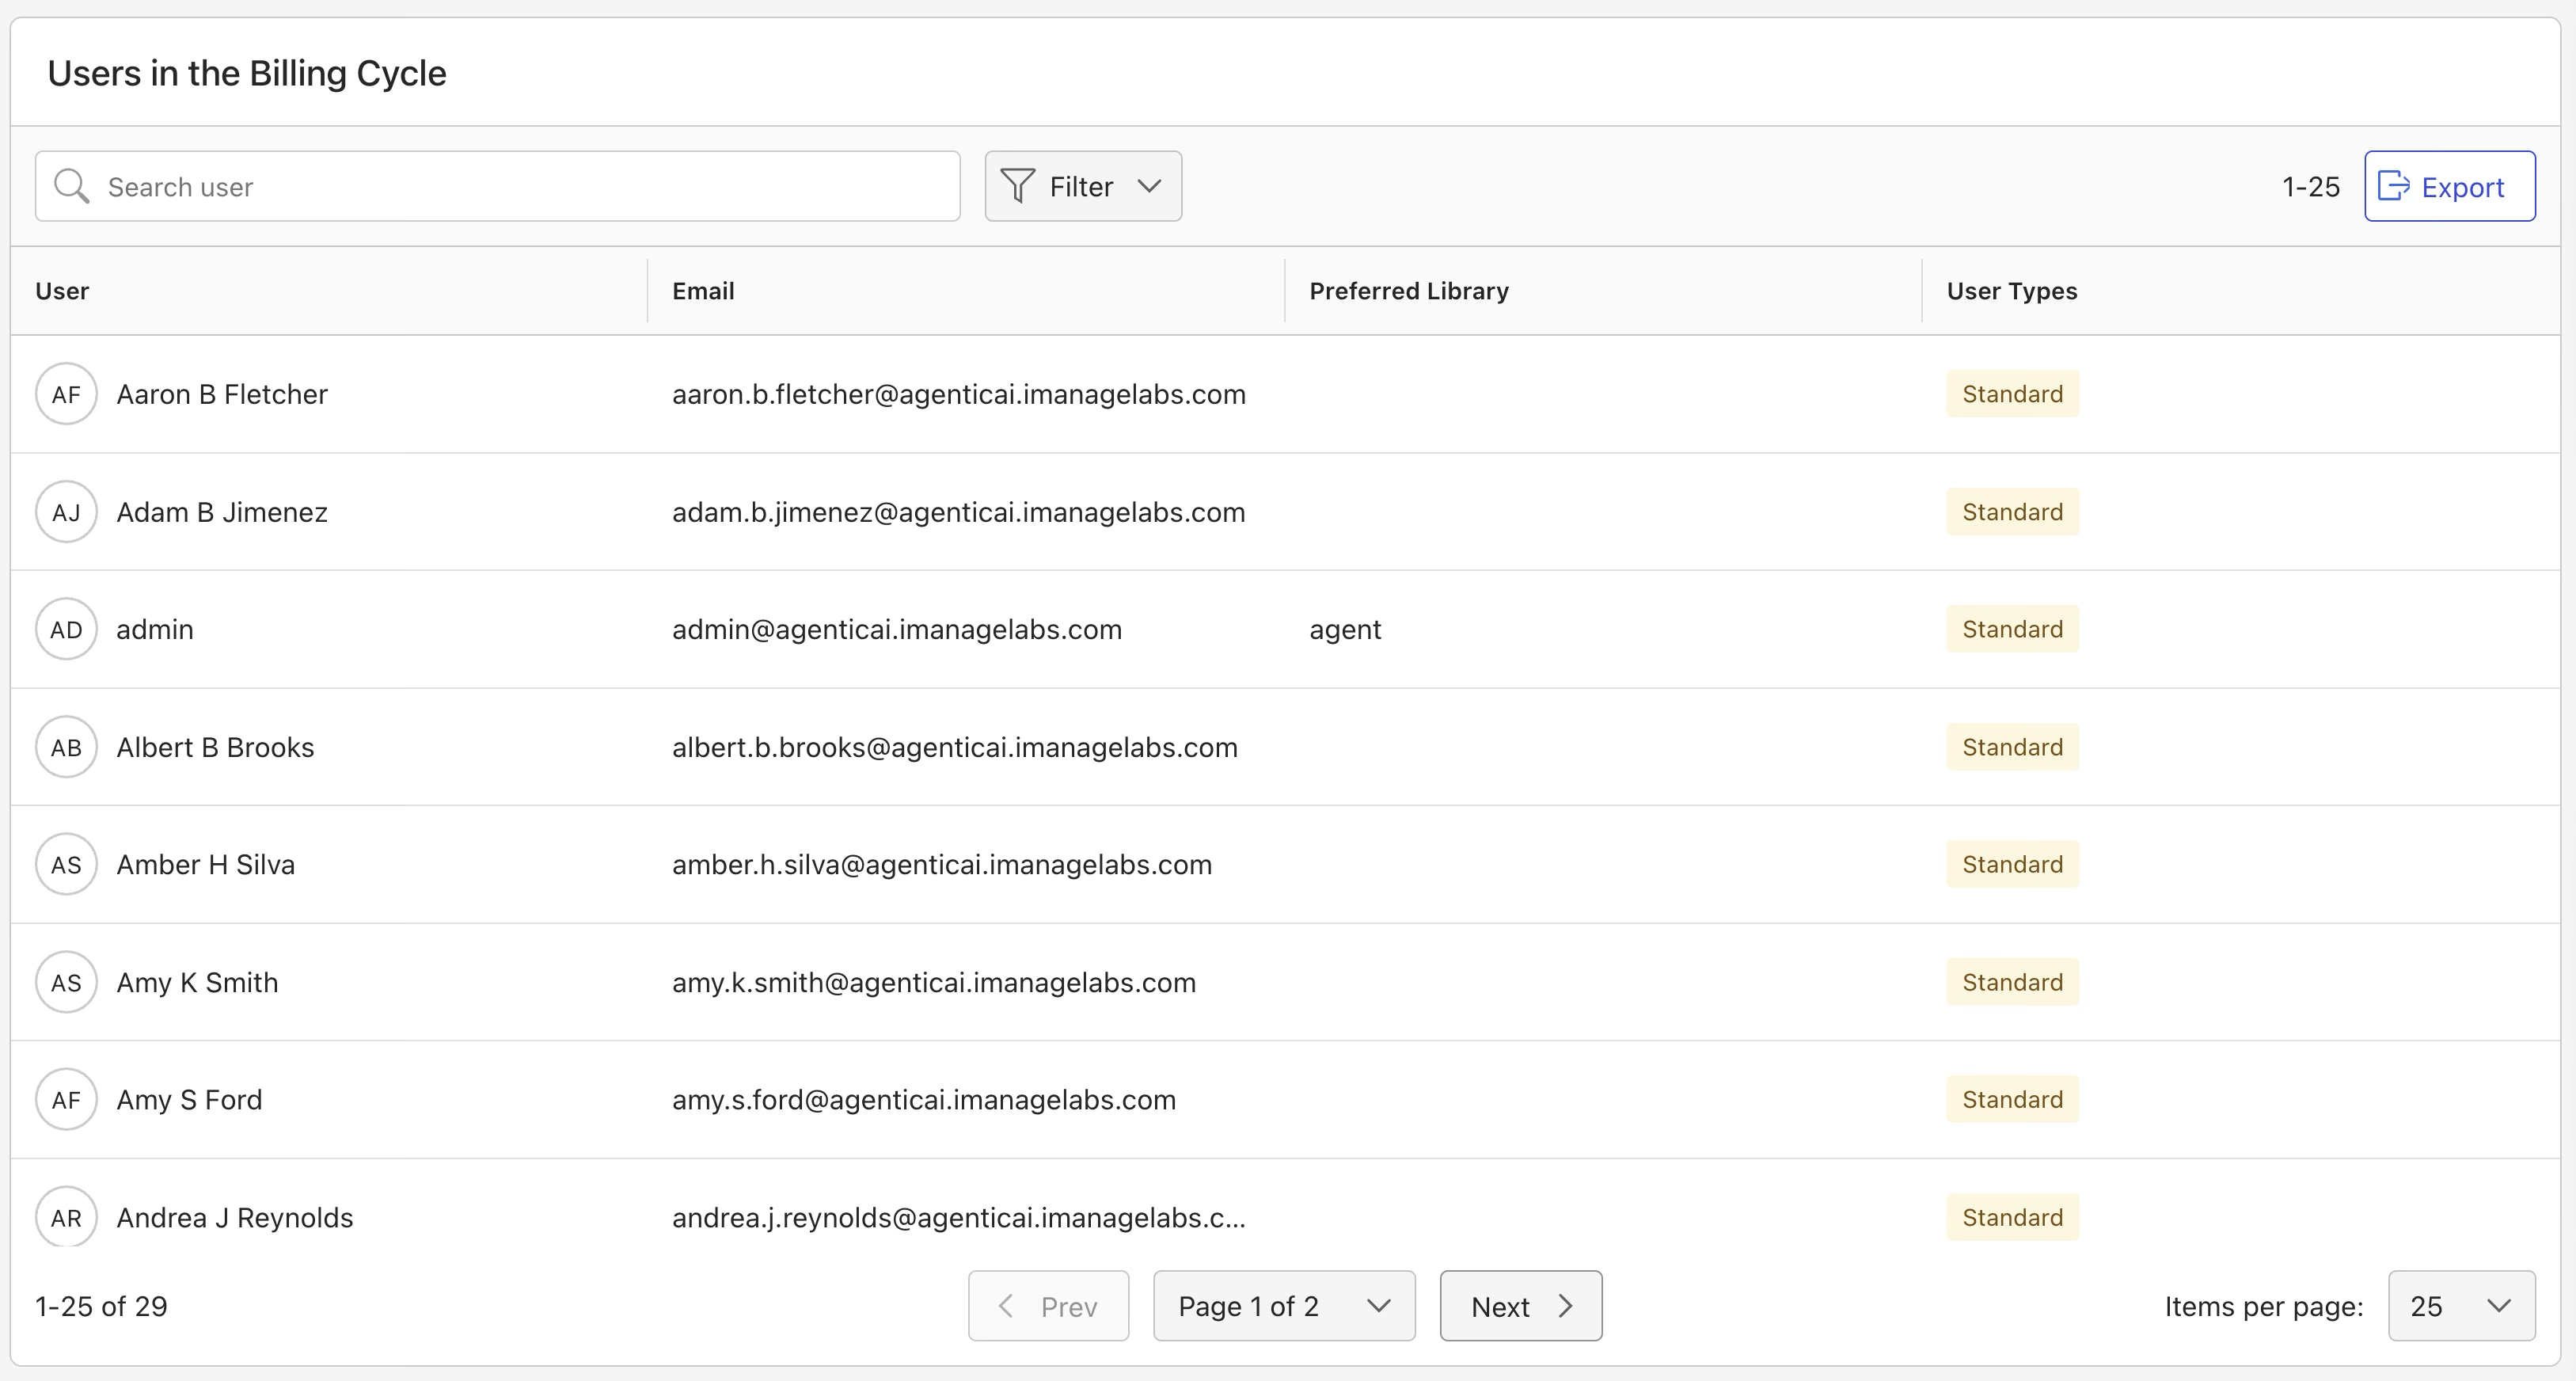Click Aaron B Fletcher's AF avatar

(66, 394)
